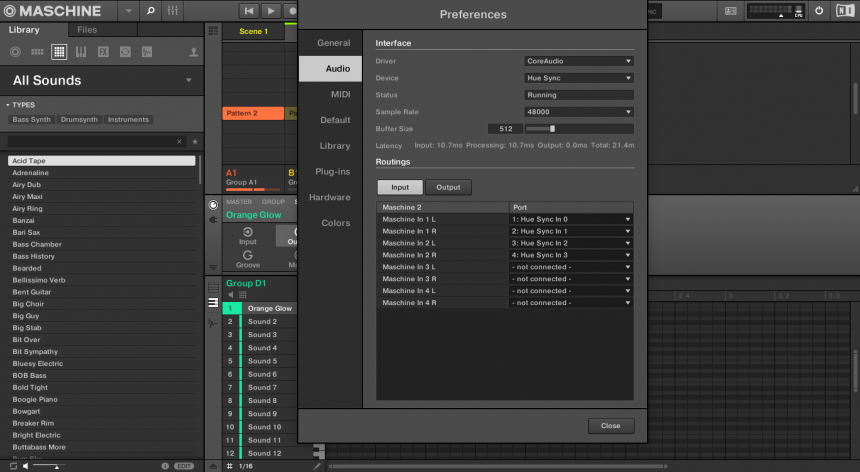Open the mixer view icon in header

point(173,10)
